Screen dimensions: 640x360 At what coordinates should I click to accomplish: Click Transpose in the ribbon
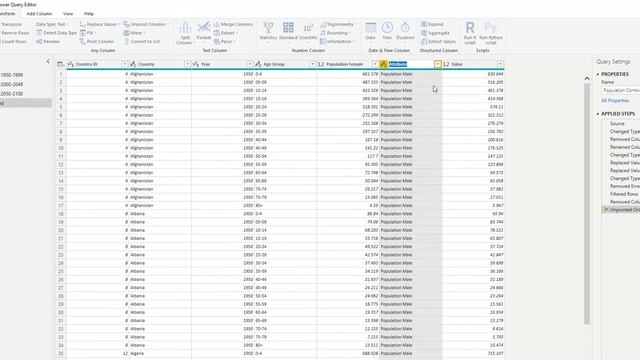pyautogui.click(x=11, y=24)
